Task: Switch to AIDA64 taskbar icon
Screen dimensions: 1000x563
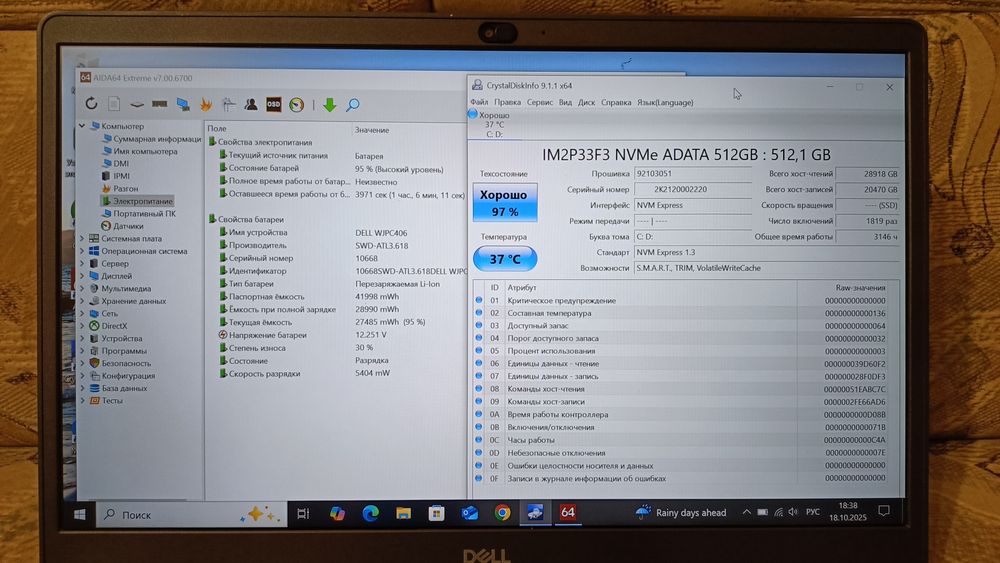Action: tap(568, 512)
